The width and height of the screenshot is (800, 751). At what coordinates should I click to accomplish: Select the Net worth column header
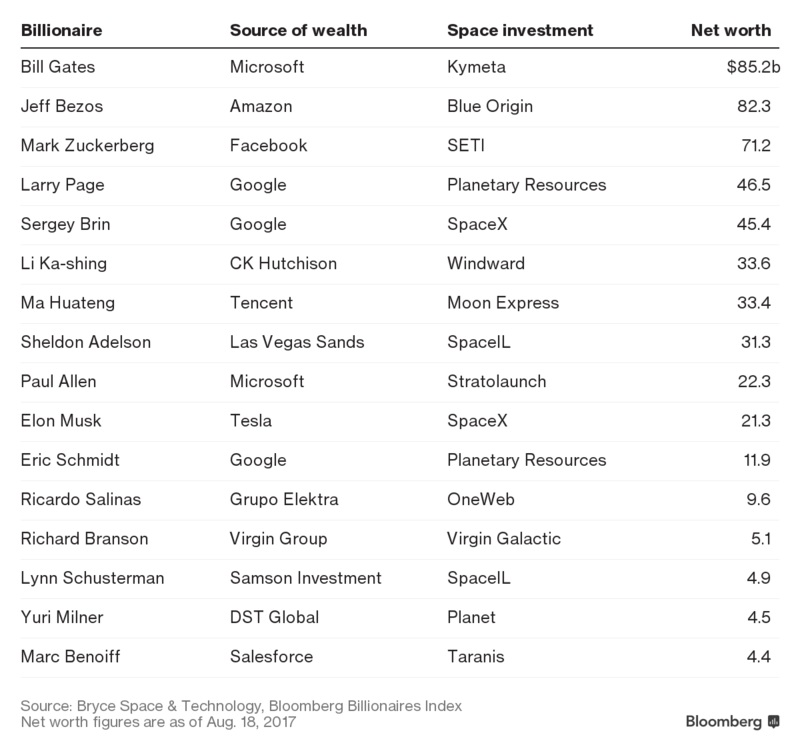731,31
